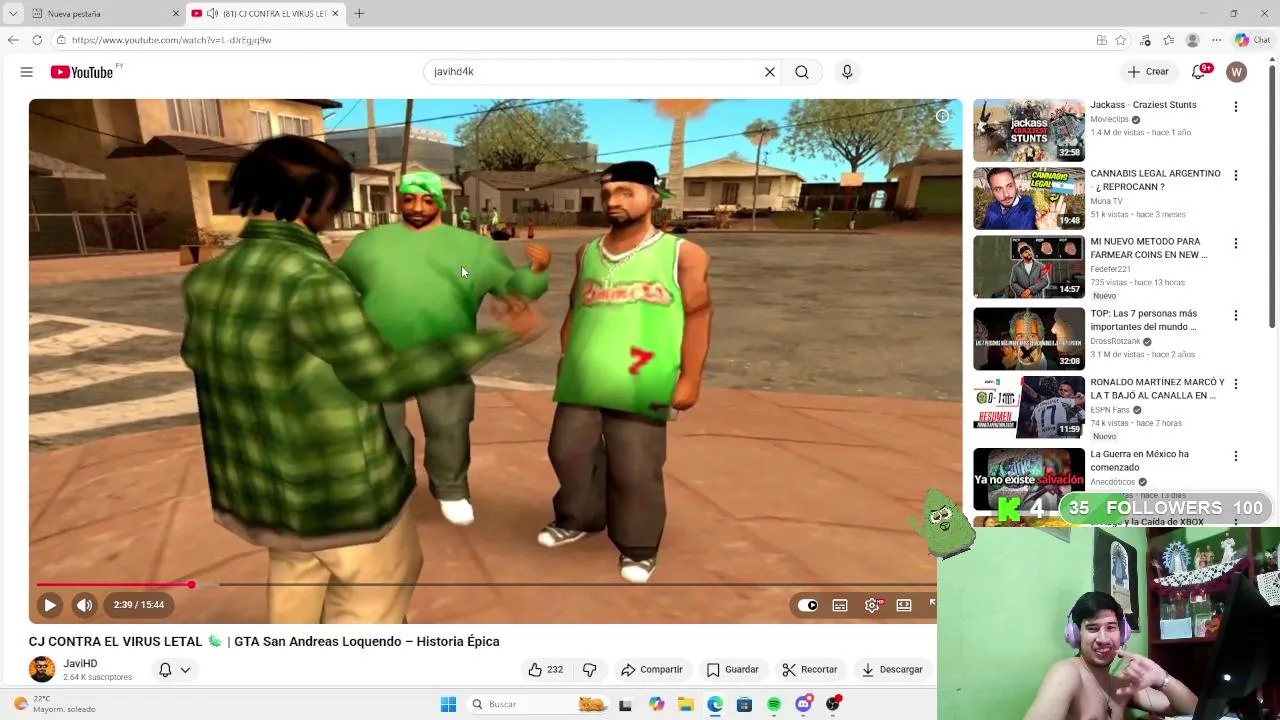Open the JaviHD channel avatar
Viewport: 1280px width, 720px height.
pyautogui.click(x=42, y=670)
